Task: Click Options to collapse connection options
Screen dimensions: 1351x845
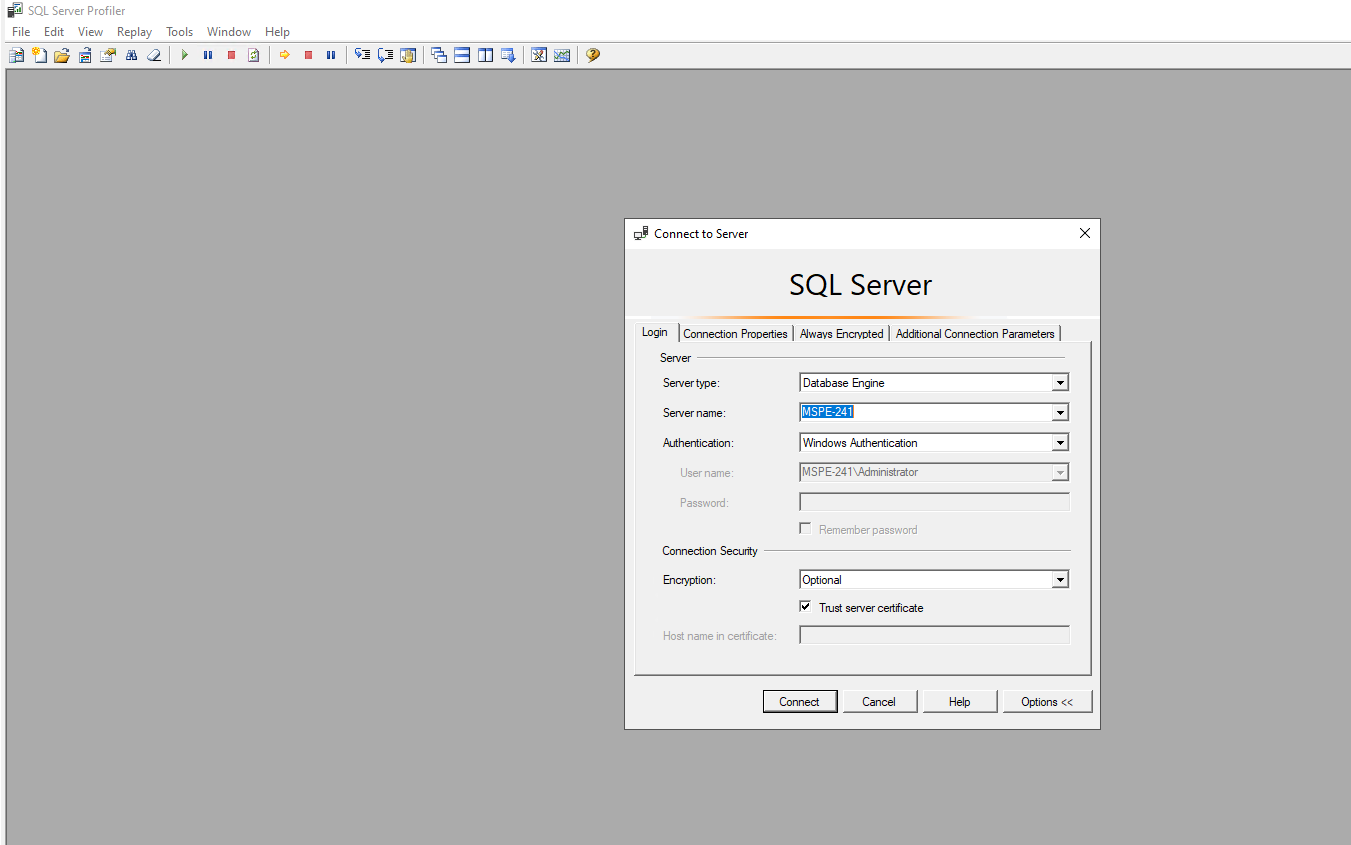Action: (x=1047, y=701)
